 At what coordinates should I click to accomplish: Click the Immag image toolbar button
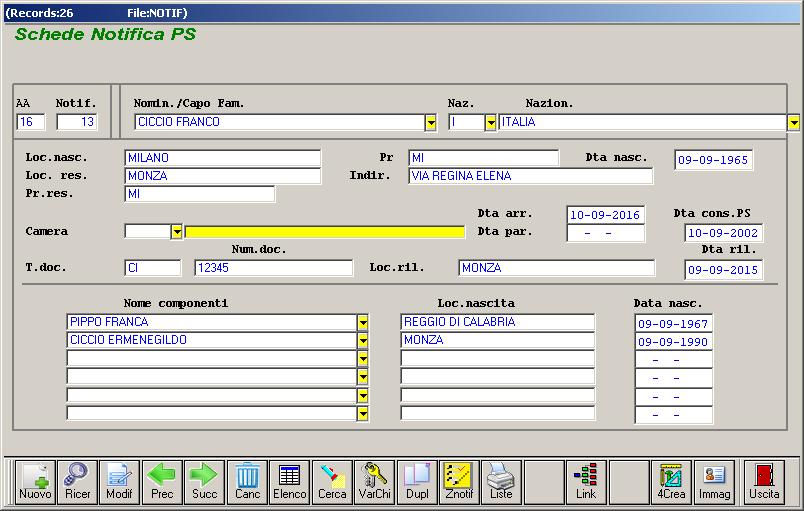[x=714, y=481]
